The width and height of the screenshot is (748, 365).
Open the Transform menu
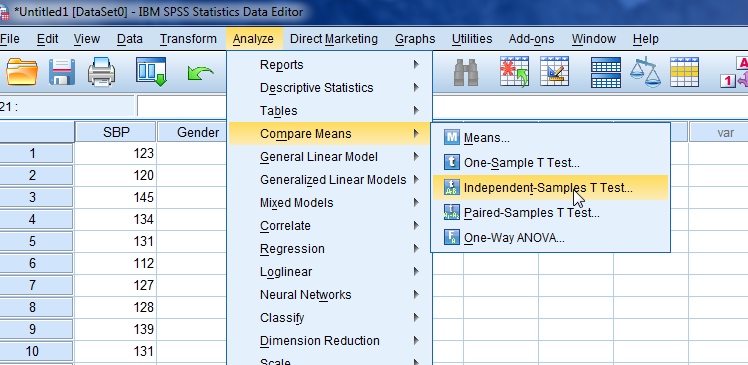tap(188, 39)
